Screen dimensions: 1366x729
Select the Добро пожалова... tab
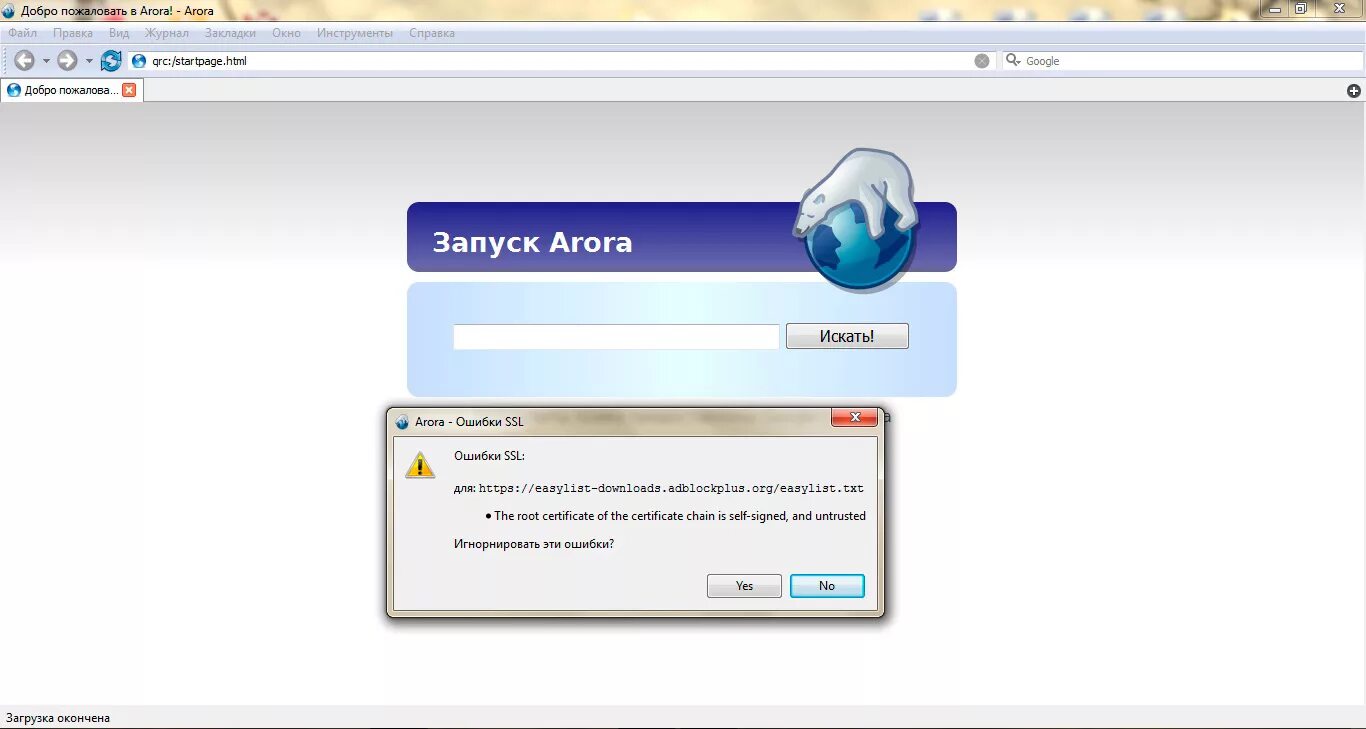tap(72, 90)
